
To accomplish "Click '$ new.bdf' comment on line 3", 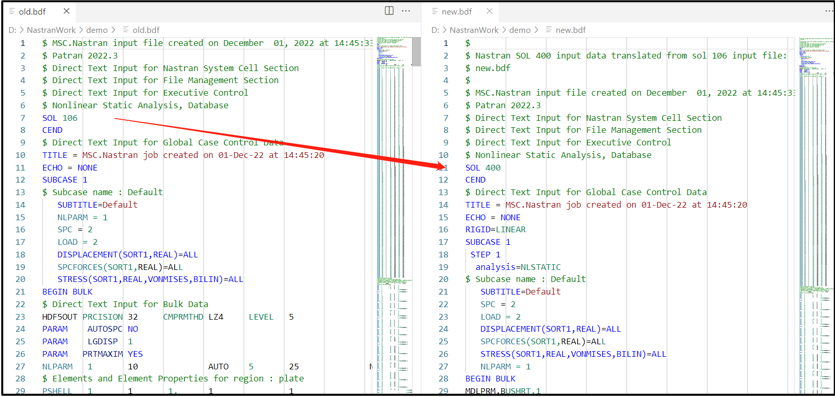I will [487, 68].
